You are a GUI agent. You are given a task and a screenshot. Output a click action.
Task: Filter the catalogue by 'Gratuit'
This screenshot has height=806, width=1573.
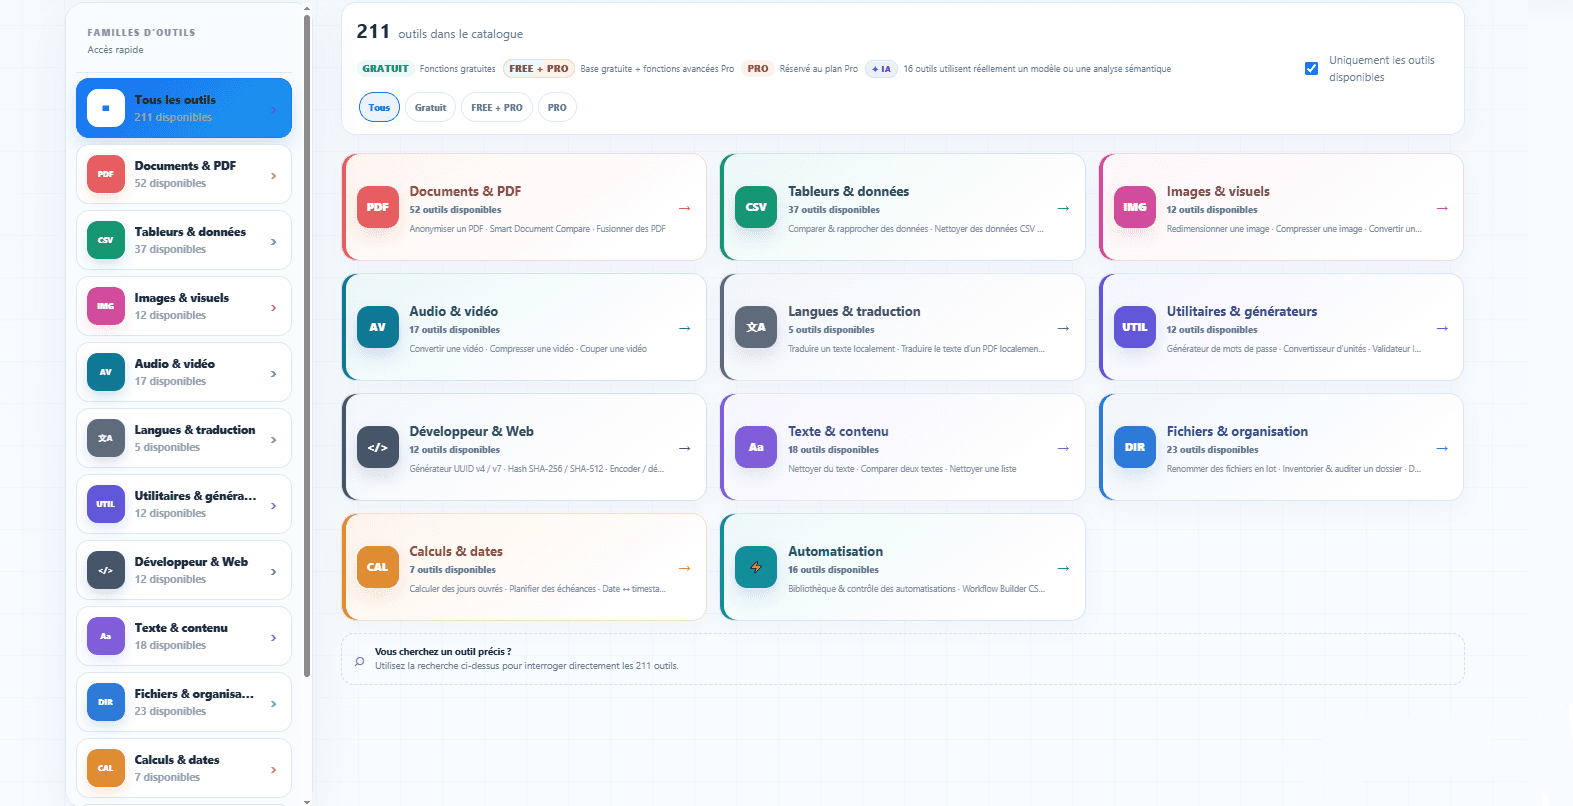click(431, 107)
